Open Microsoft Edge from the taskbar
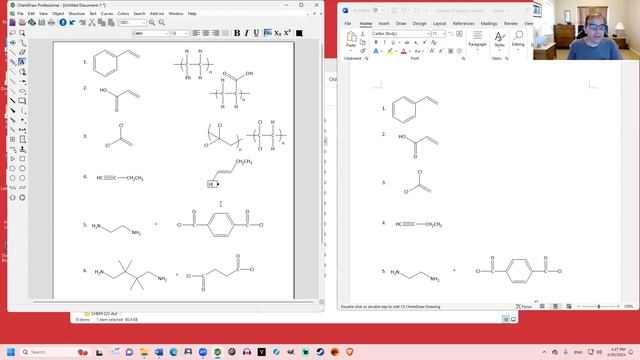Screen dimensions: 640x360 pos(173,352)
